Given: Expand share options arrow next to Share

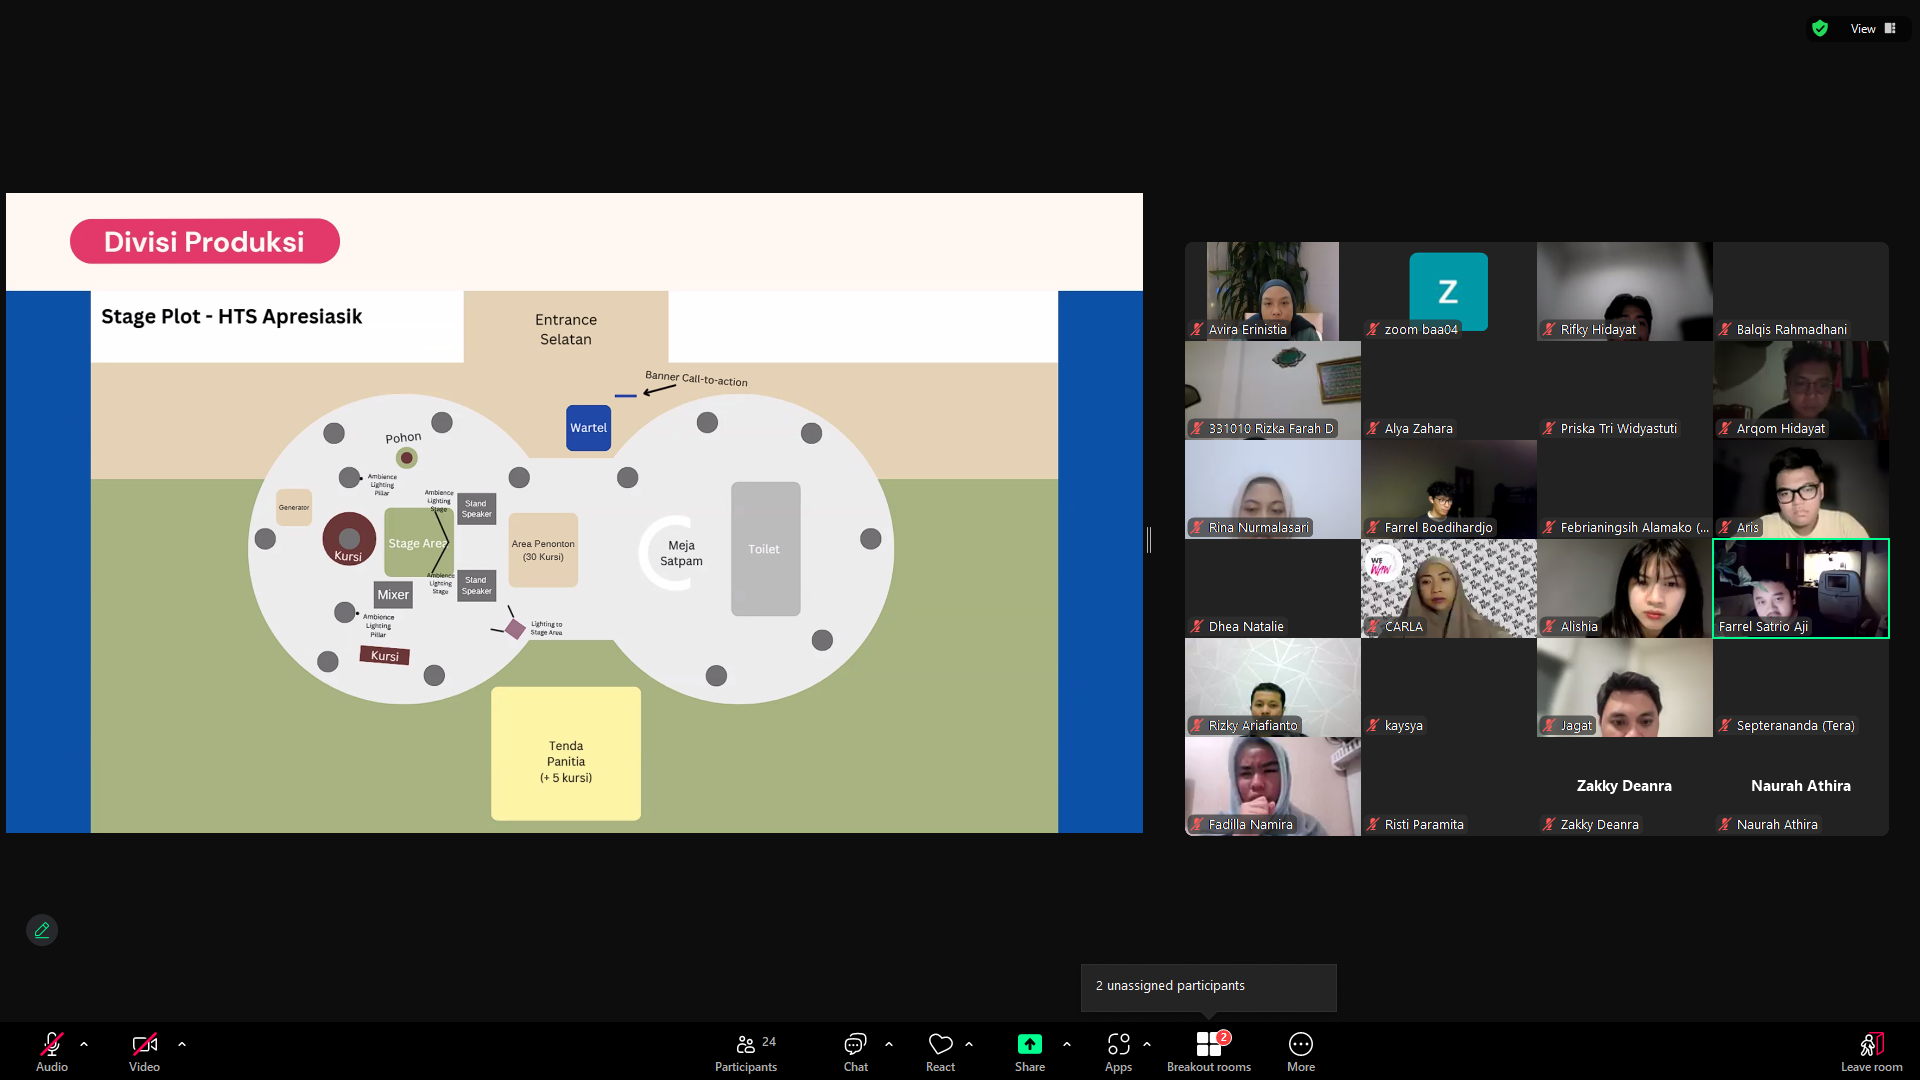Looking at the screenshot, I should (x=1067, y=1044).
